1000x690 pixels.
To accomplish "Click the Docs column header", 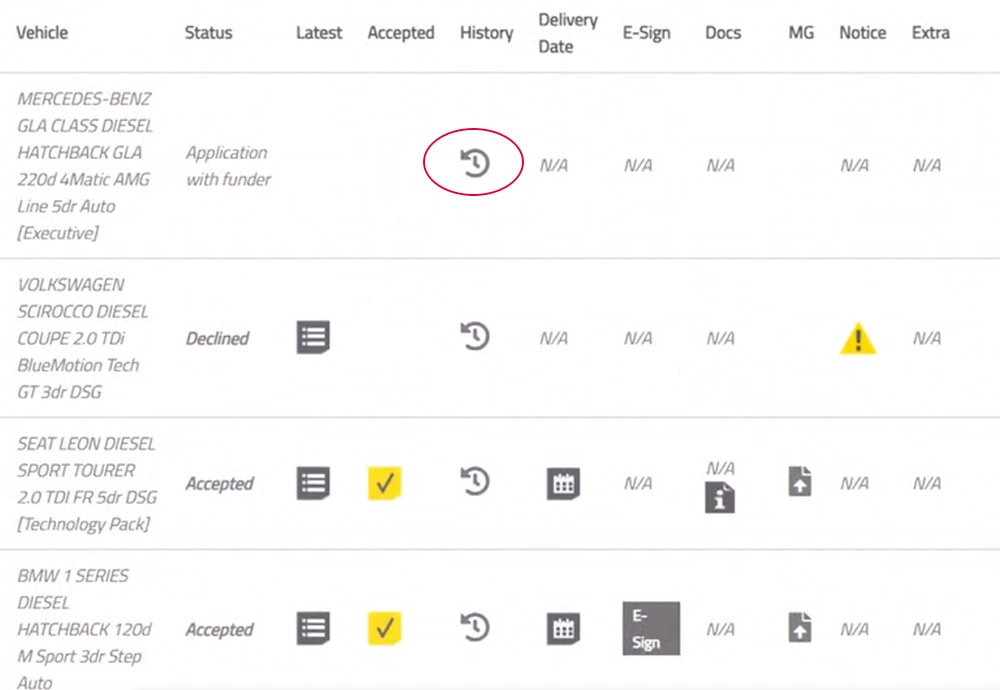I will point(723,33).
